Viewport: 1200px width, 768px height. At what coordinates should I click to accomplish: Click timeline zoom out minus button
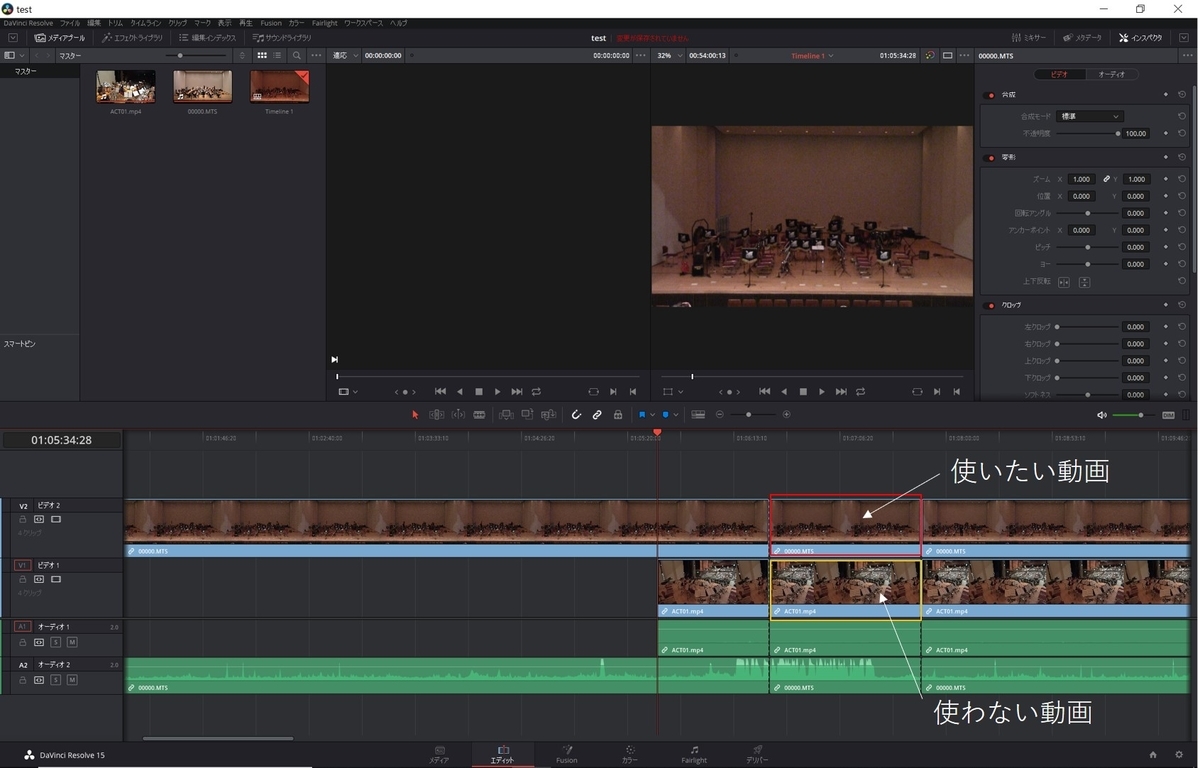click(720, 414)
